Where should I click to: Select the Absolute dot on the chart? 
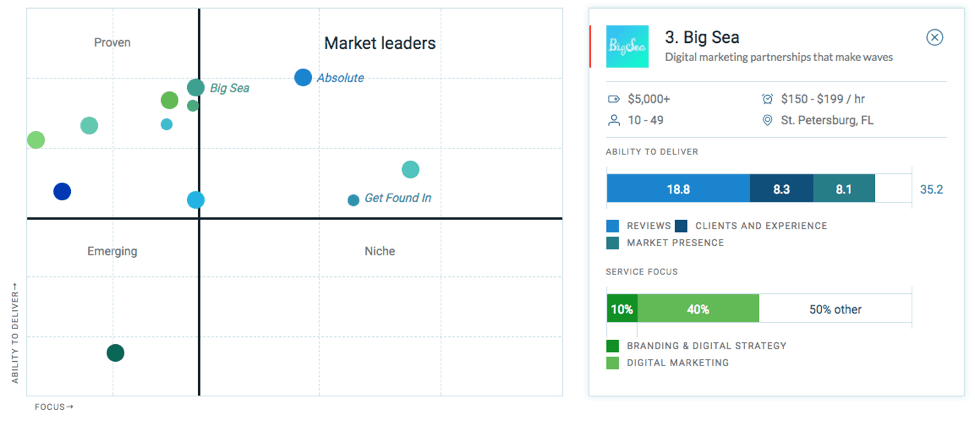click(x=303, y=77)
